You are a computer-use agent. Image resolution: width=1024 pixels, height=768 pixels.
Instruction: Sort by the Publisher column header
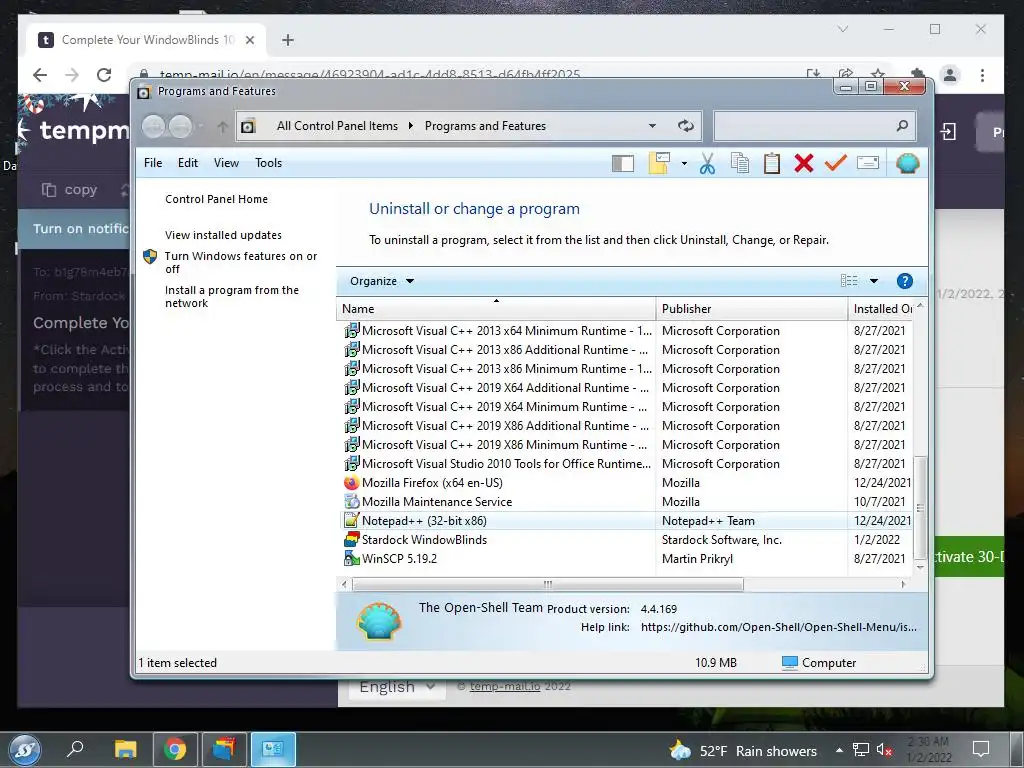752,309
